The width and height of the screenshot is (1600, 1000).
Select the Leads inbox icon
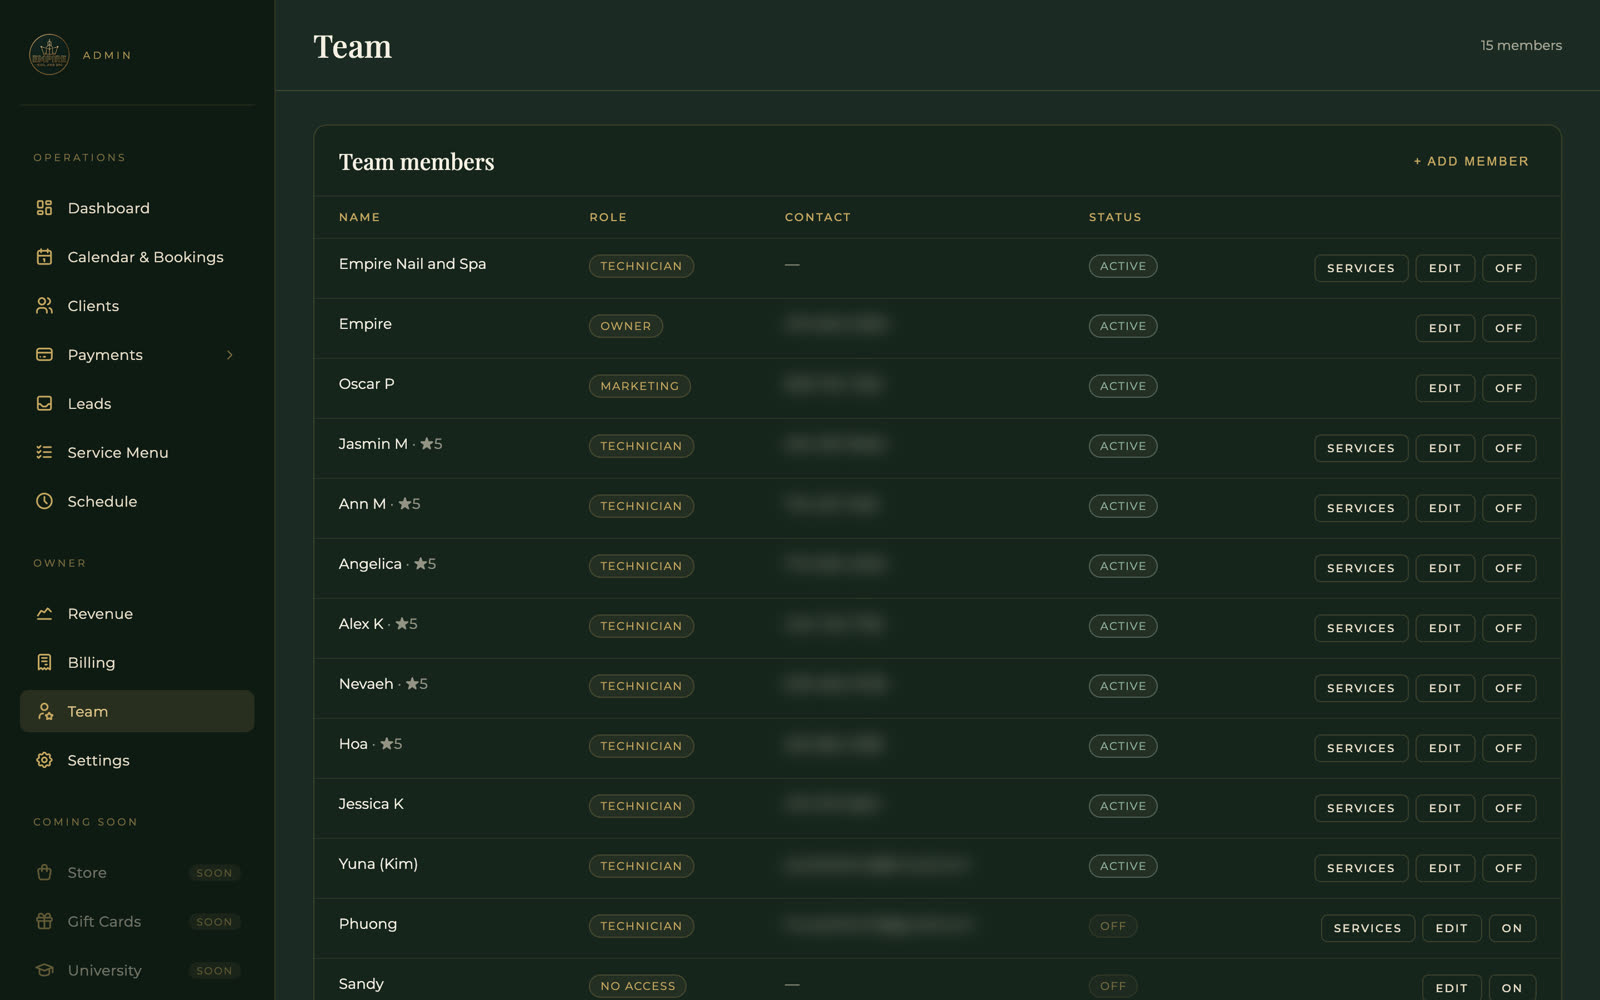point(44,404)
